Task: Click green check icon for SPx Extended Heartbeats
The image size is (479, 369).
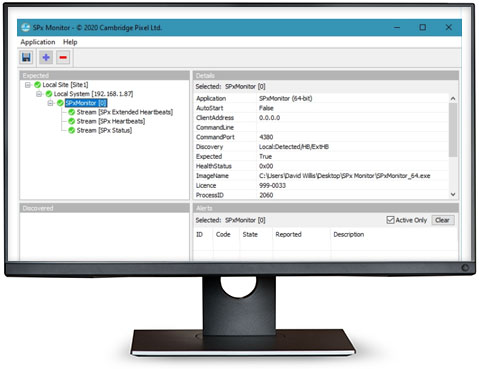Action: coord(72,112)
